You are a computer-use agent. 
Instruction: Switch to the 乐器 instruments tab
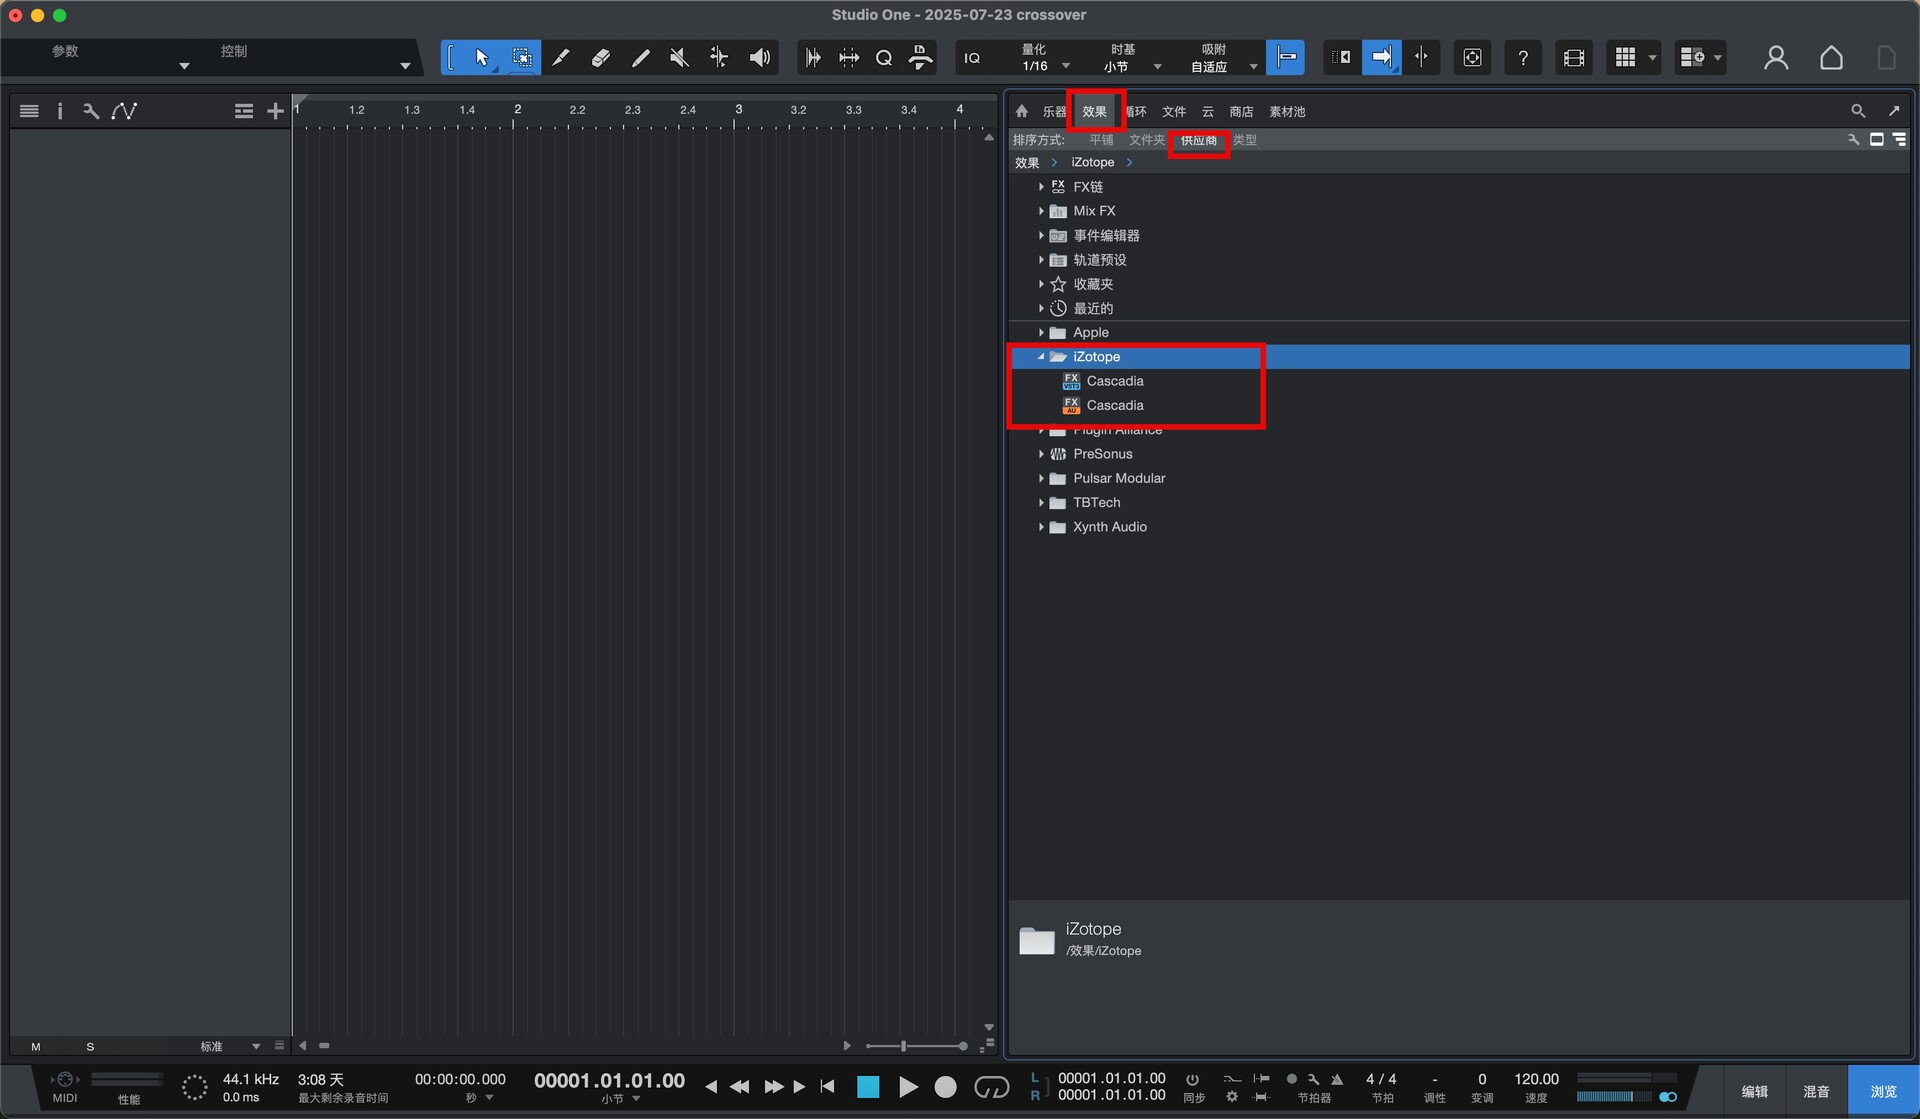[x=1054, y=112]
